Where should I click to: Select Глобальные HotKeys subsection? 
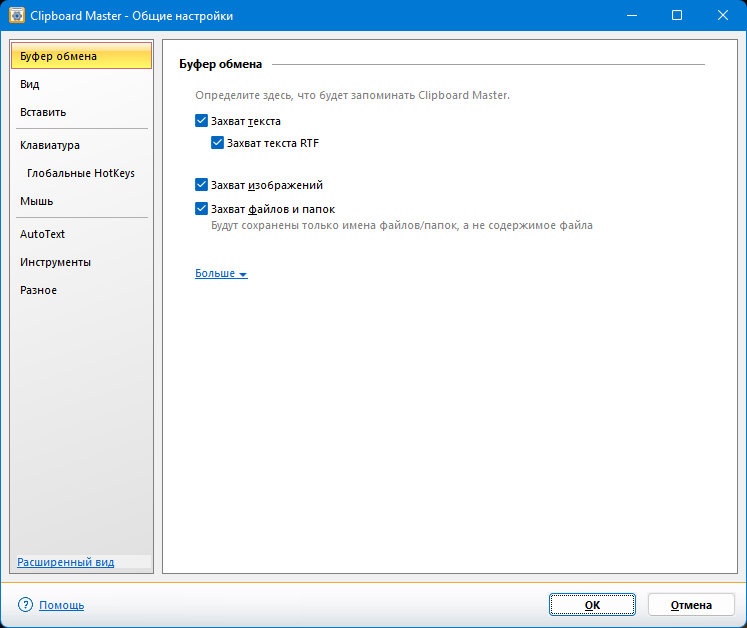tap(81, 173)
